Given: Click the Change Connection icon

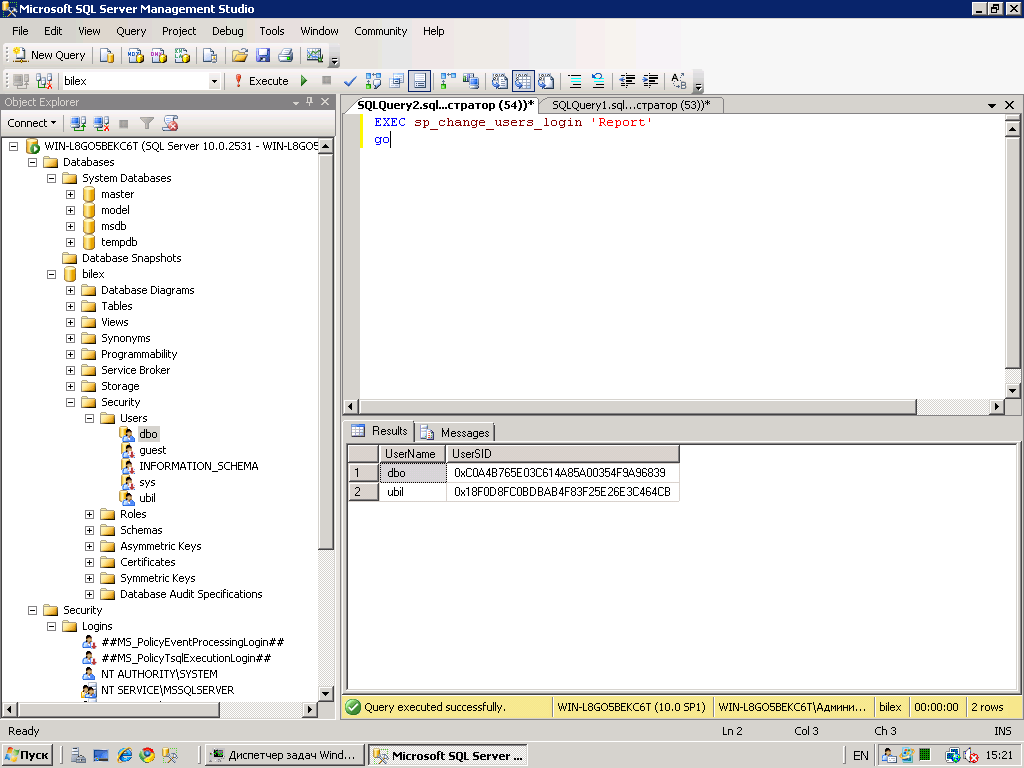Looking at the screenshot, I should click(44, 81).
